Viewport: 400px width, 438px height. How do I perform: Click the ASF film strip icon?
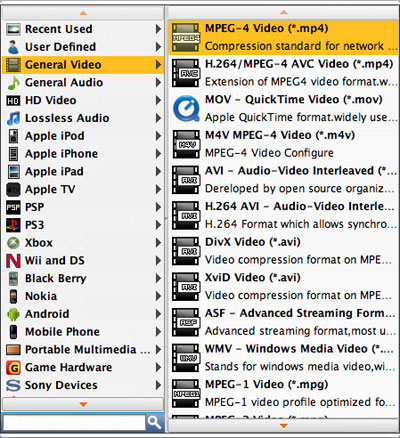click(x=186, y=322)
